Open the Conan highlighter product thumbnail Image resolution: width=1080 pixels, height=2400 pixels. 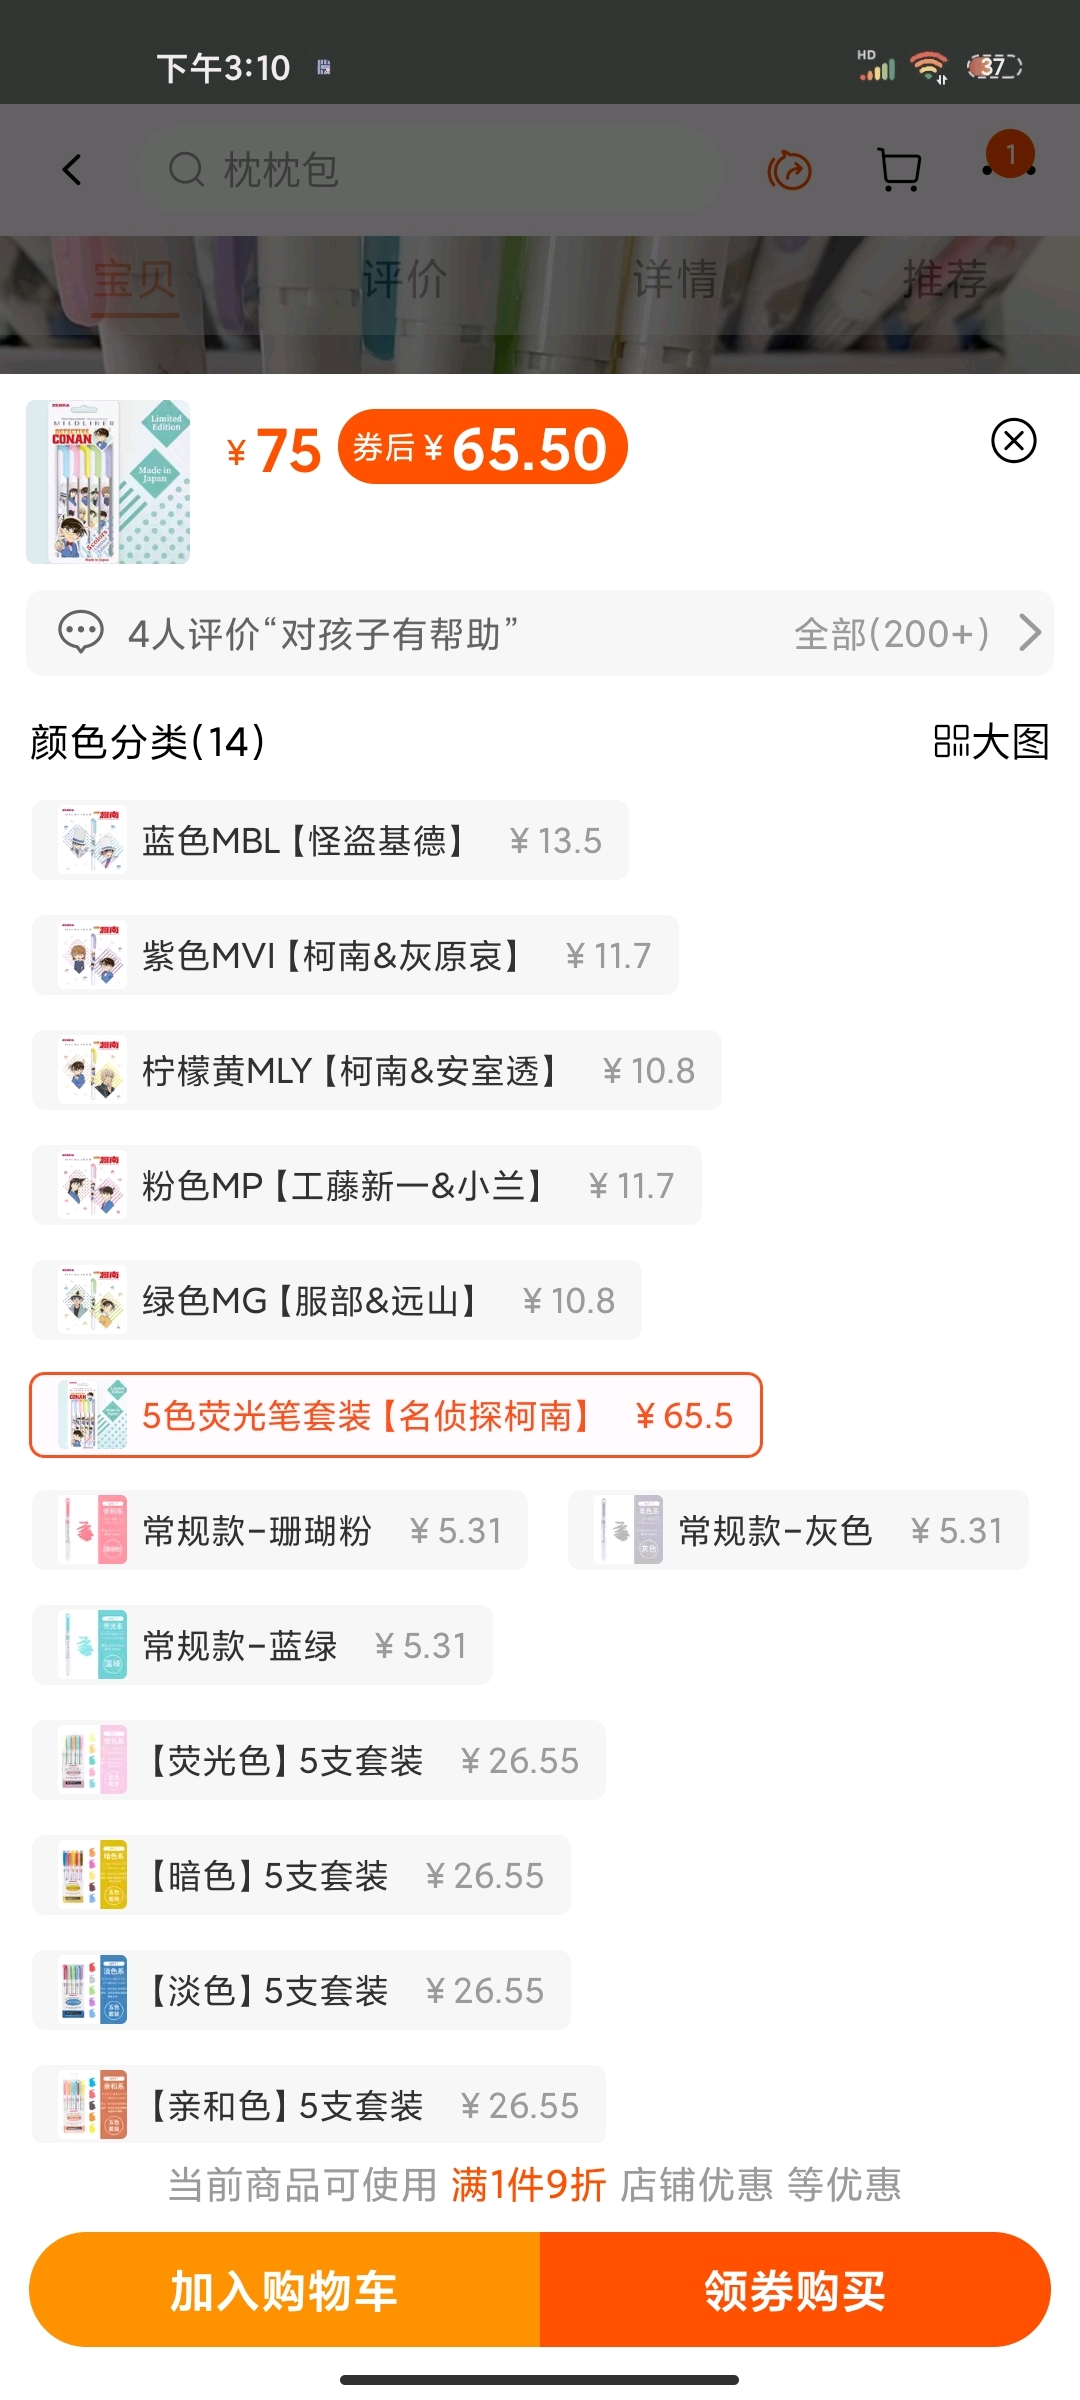tap(108, 482)
